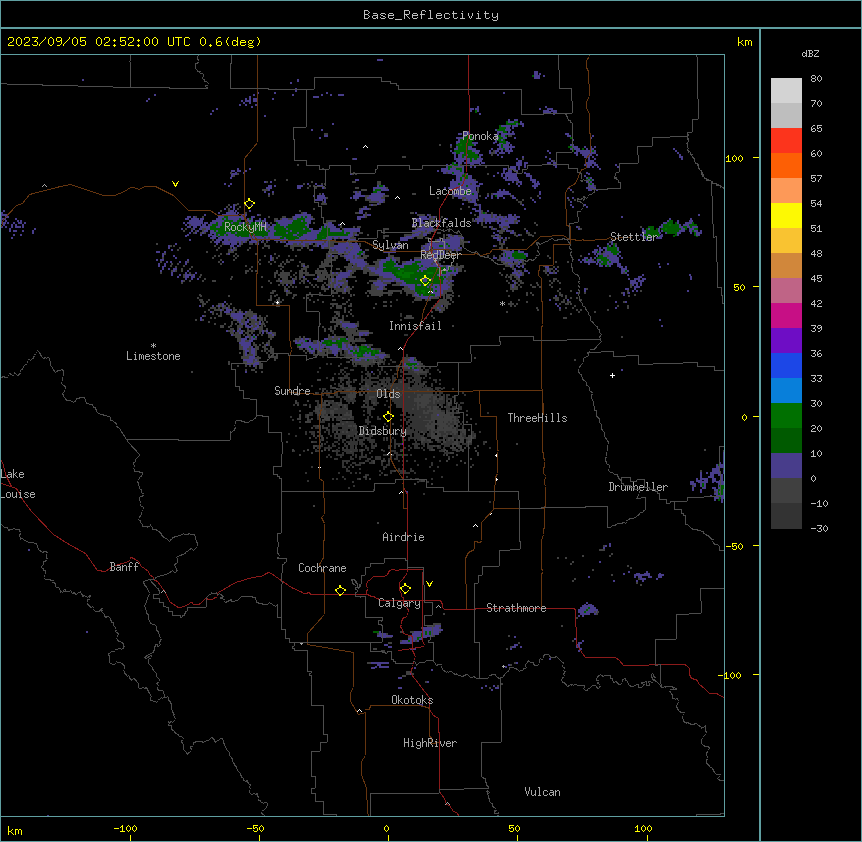862x842 pixels.
Task: Click the yellow 54 dBZ color swatch
Action: 786,215
